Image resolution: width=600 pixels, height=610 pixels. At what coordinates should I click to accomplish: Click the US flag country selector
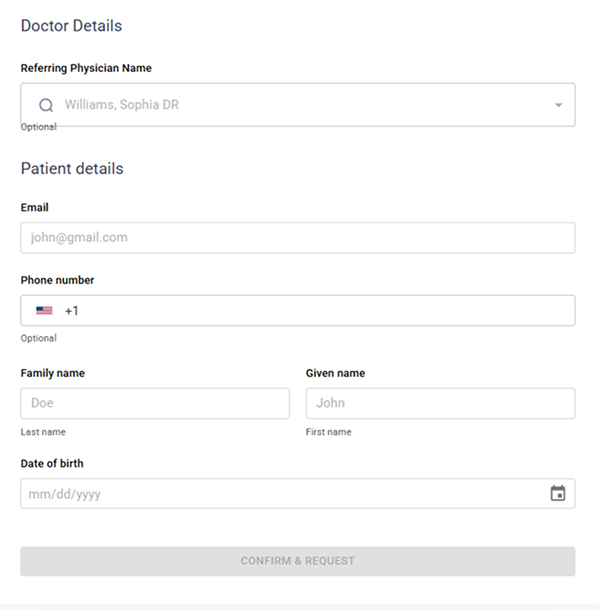click(44, 311)
